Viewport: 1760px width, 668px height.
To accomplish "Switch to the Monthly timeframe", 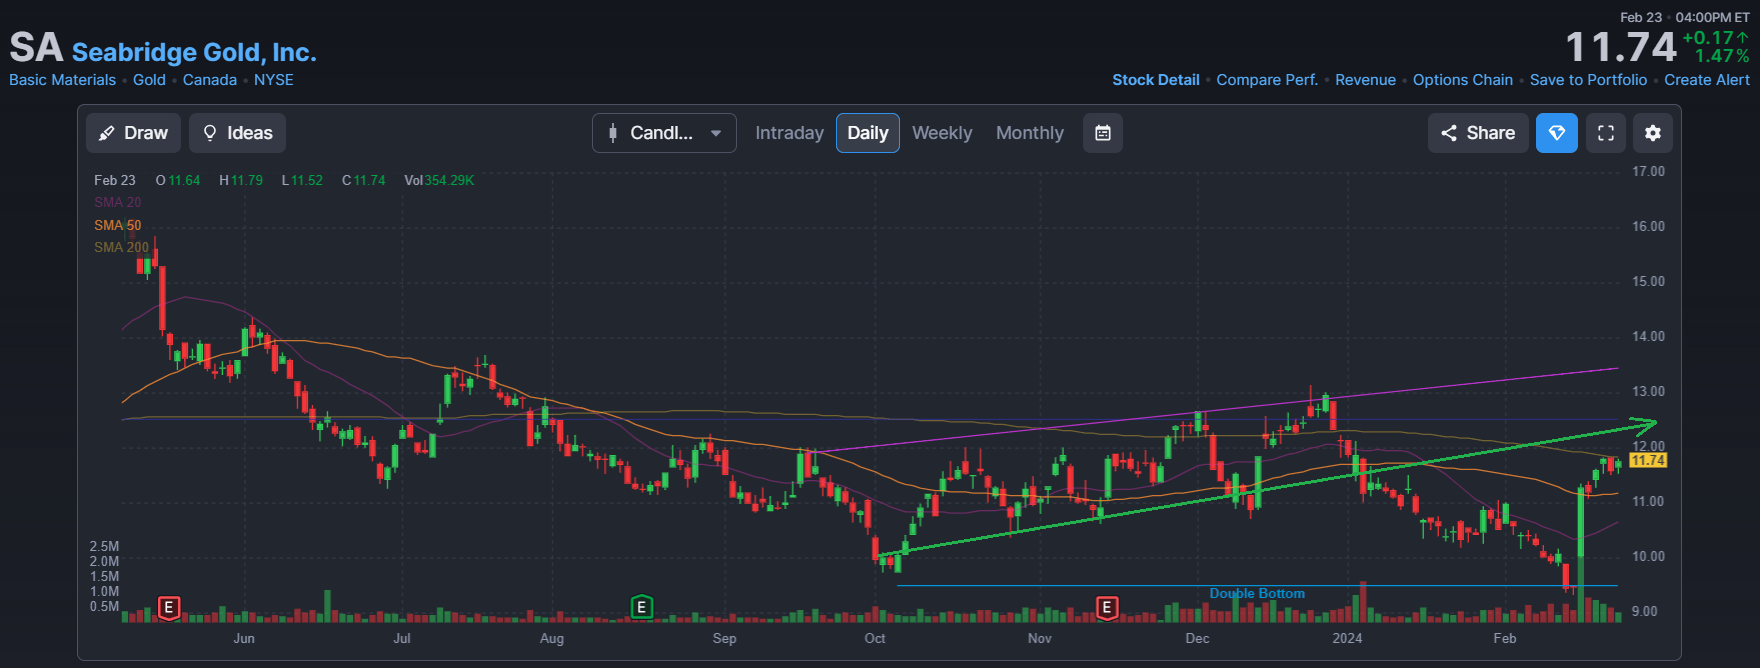I will point(1030,133).
